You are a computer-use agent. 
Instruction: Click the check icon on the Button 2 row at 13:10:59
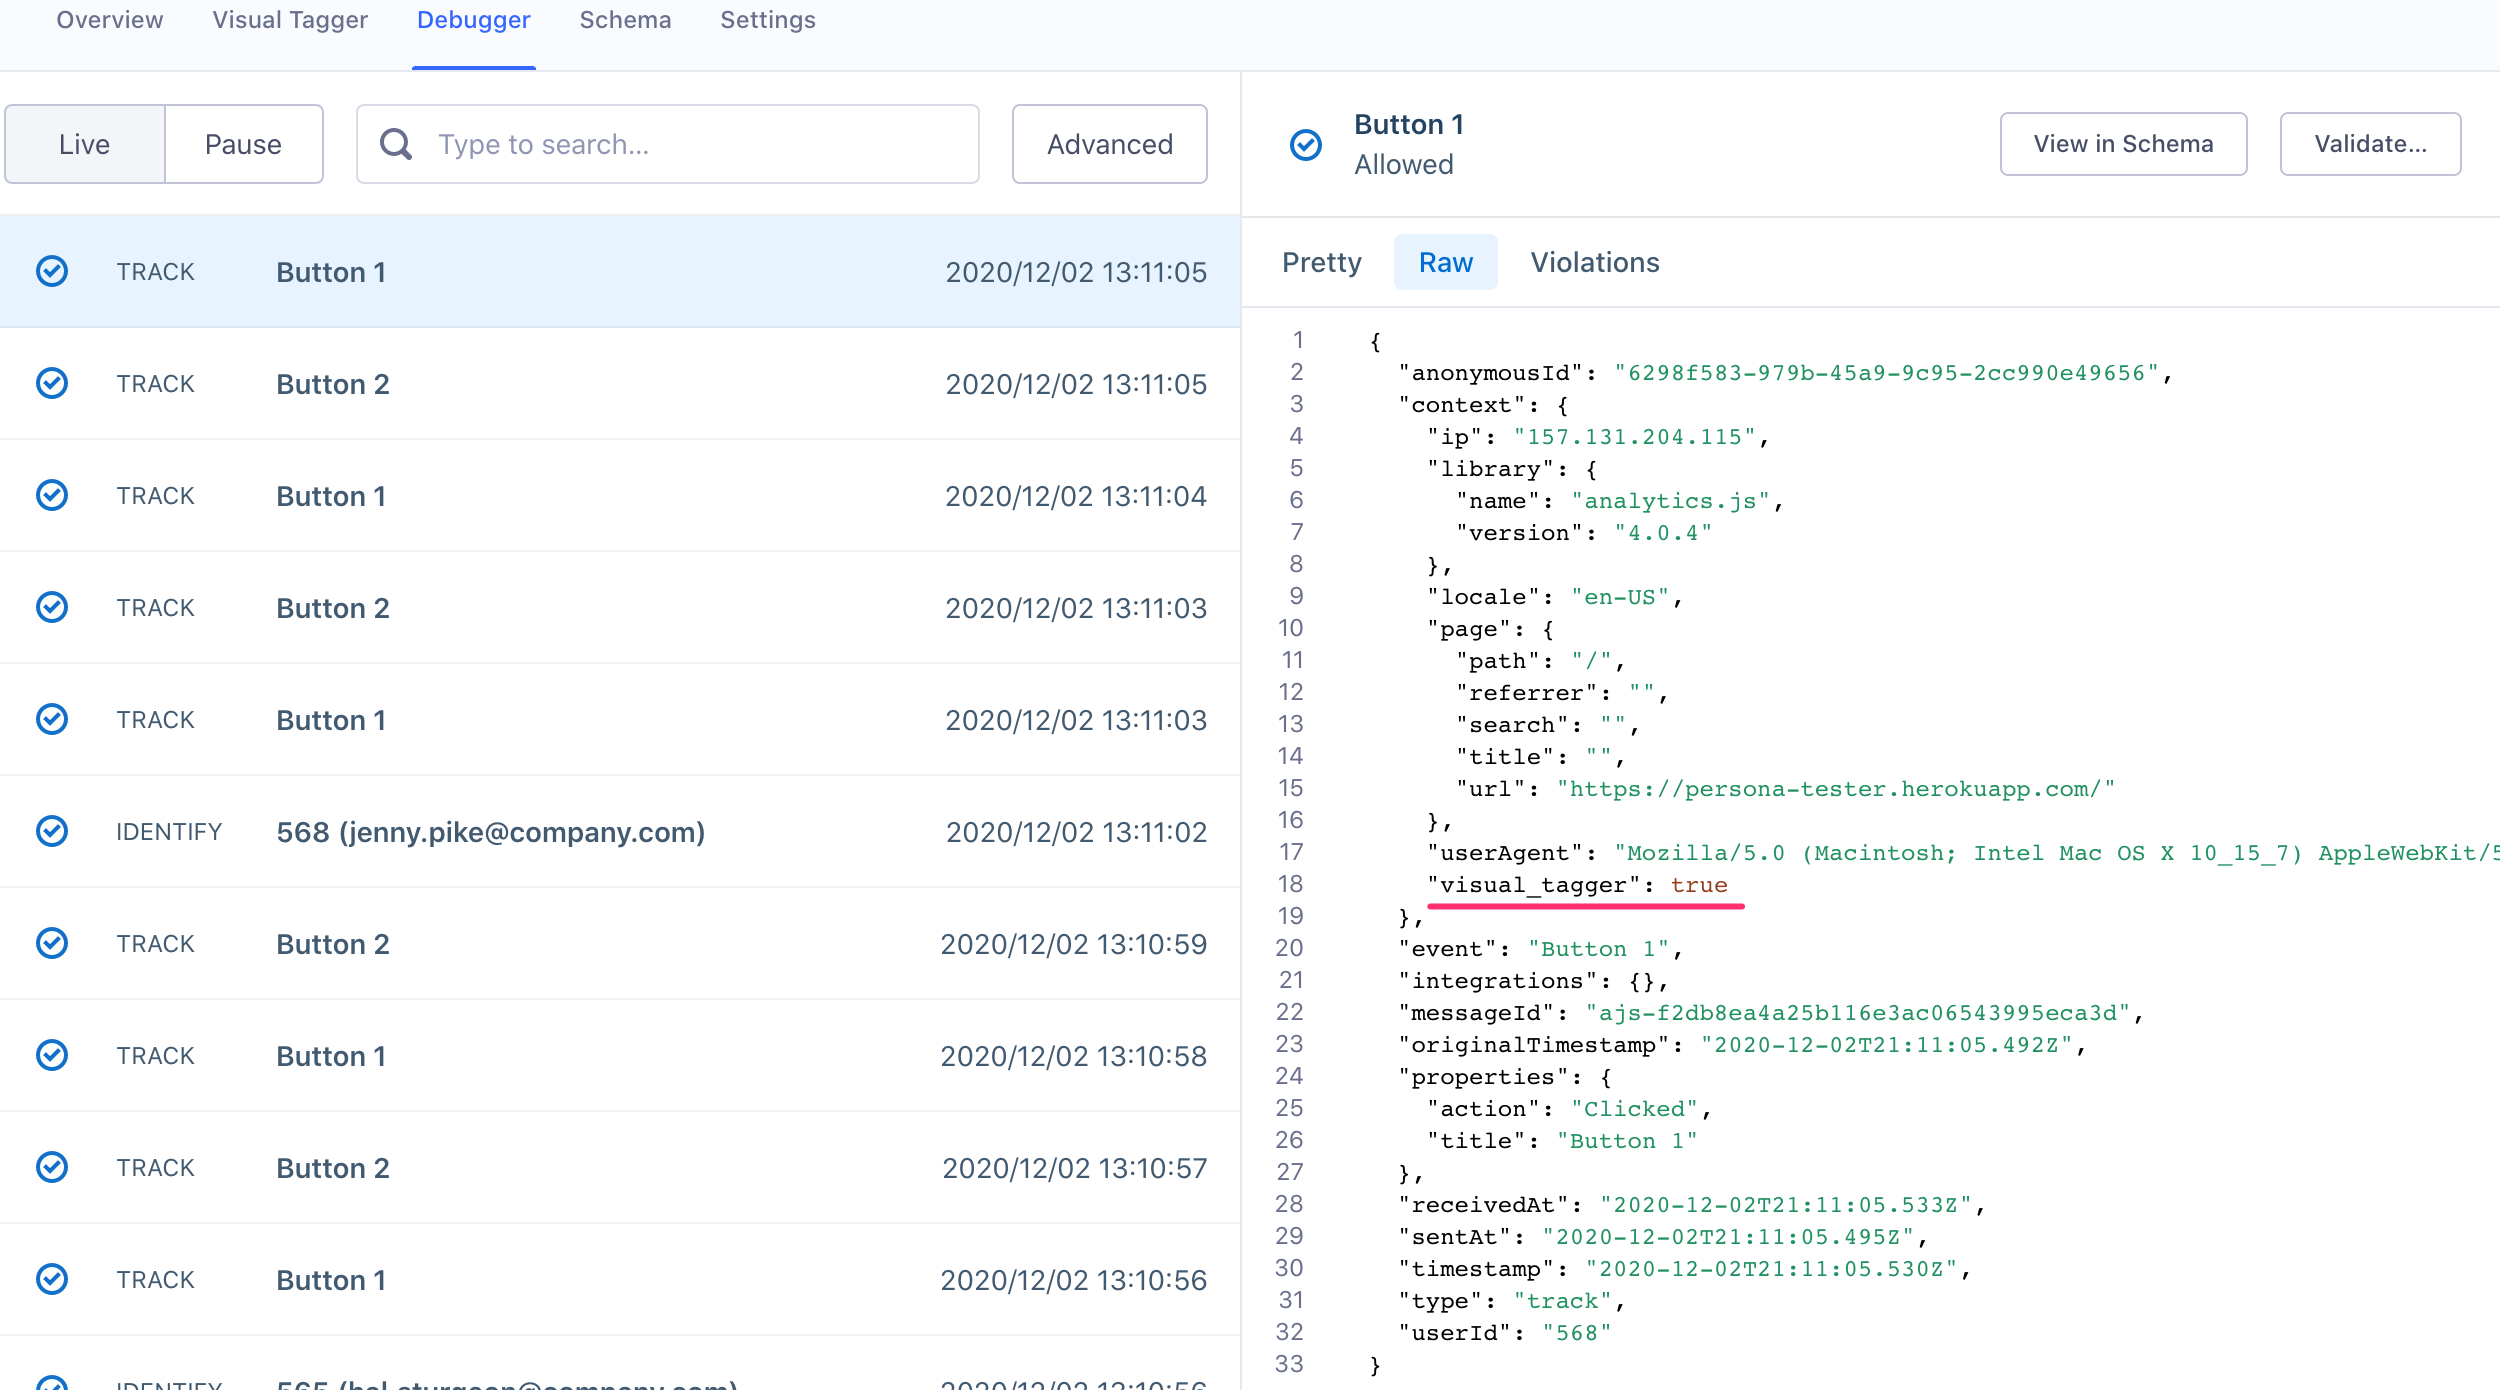pos(52,943)
